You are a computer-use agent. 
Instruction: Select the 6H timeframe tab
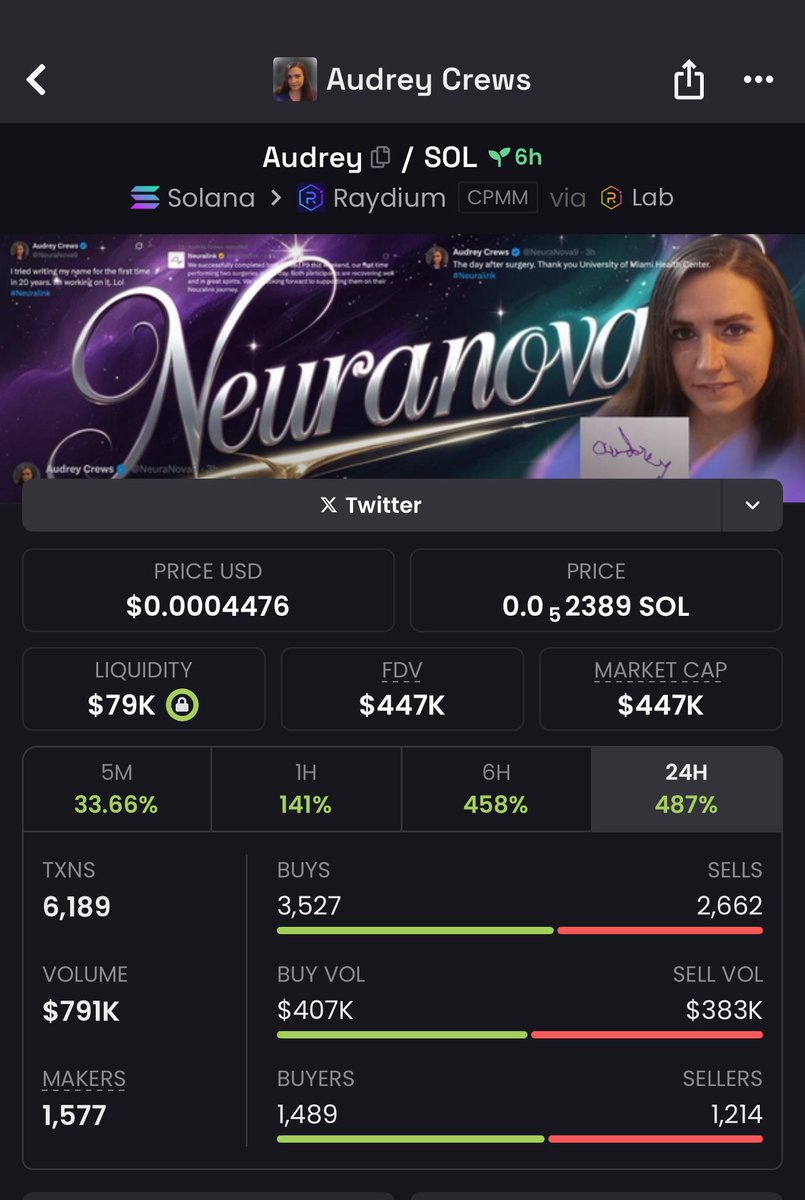tap(496, 788)
